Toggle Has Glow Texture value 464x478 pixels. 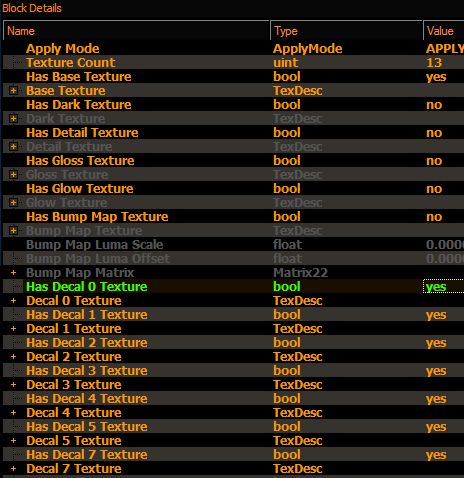(434, 189)
